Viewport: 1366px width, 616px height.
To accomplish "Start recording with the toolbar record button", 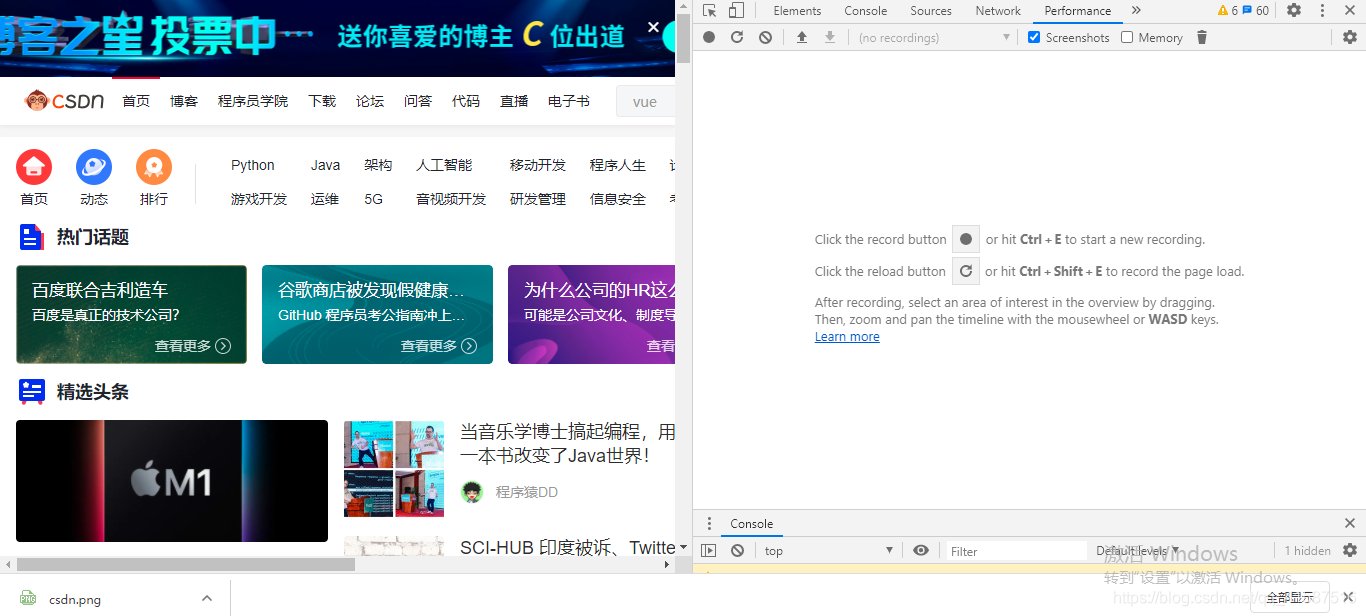I will (x=709, y=37).
